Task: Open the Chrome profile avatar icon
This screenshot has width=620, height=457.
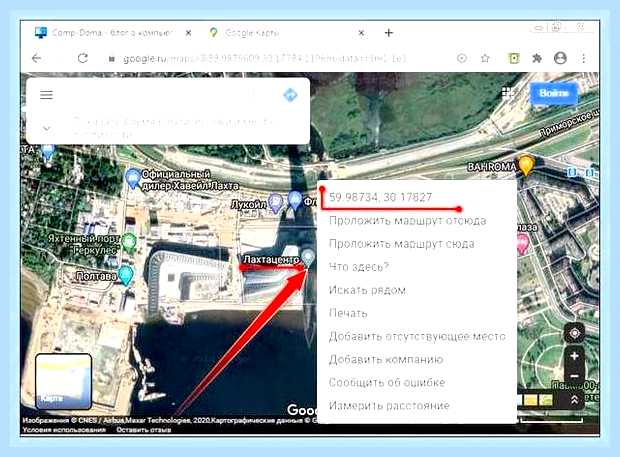Action: [x=560, y=58]
